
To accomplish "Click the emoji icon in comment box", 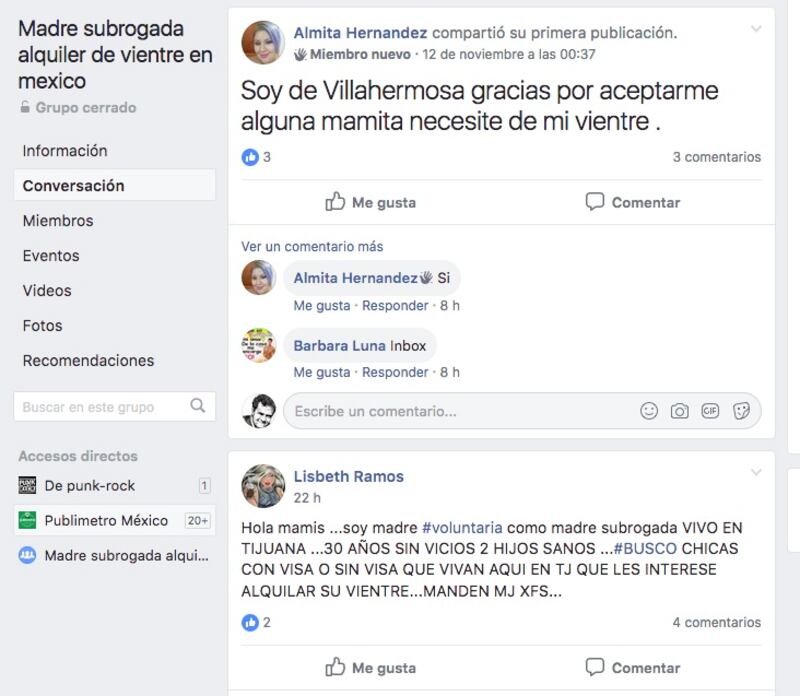I will point(648,411).
